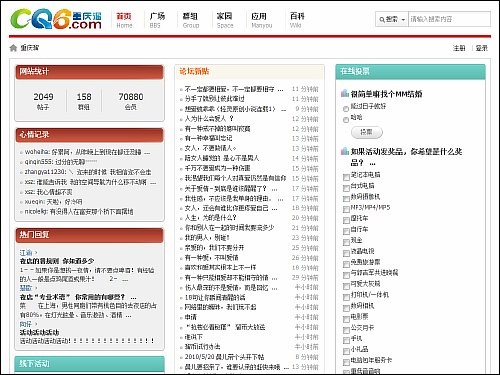The width and height of the screenshot is (500, 375).
Task: Select the 哈哈 radio option
Action: pos(346,120)
